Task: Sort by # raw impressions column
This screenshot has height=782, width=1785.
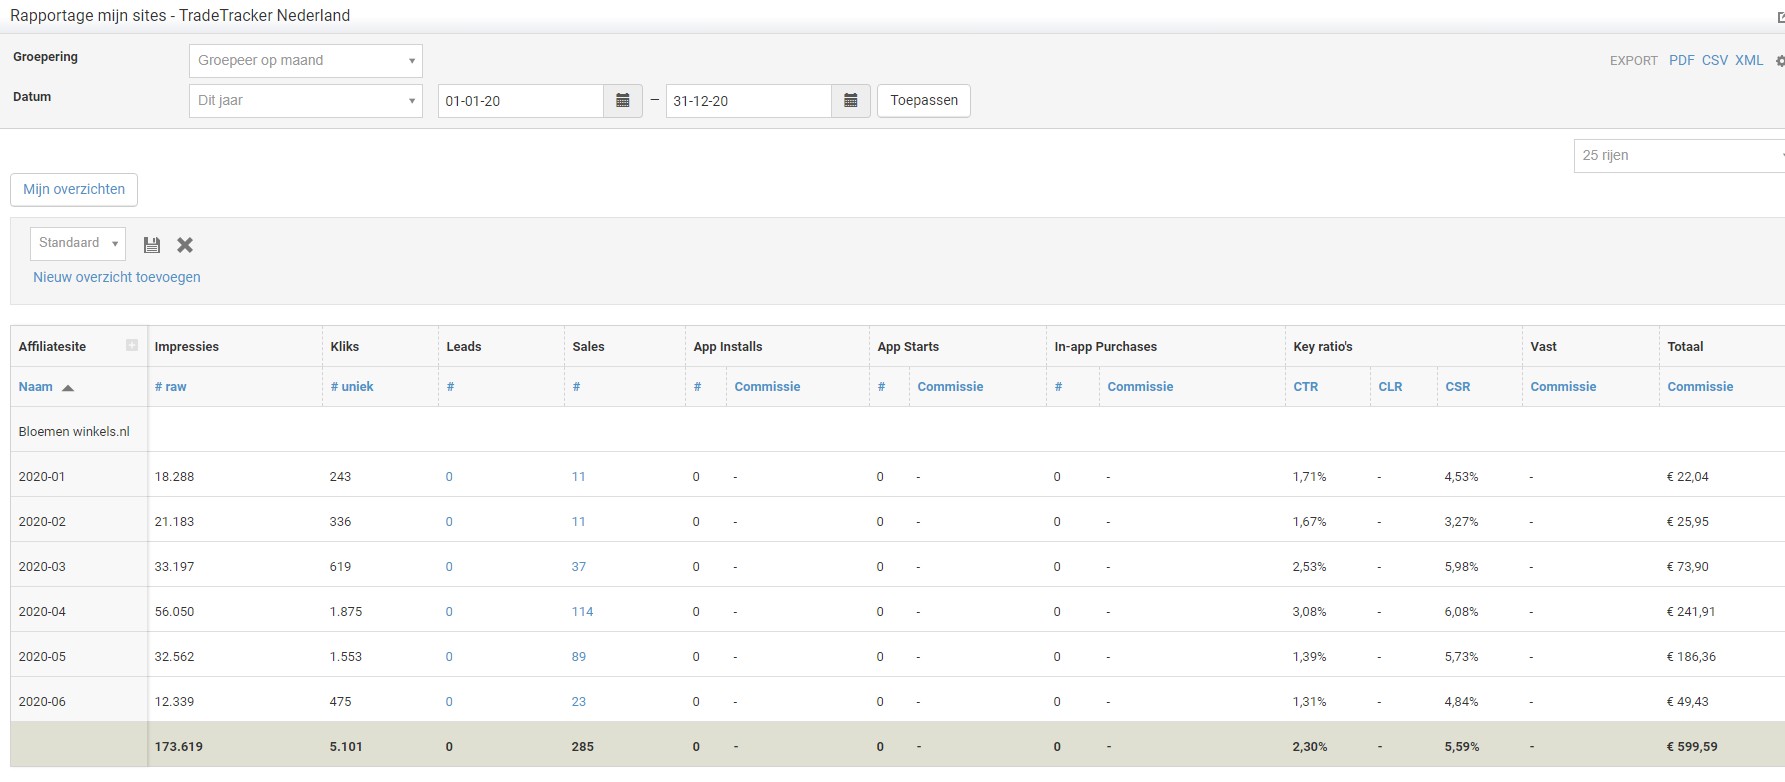Action: [x=171, y=387]
